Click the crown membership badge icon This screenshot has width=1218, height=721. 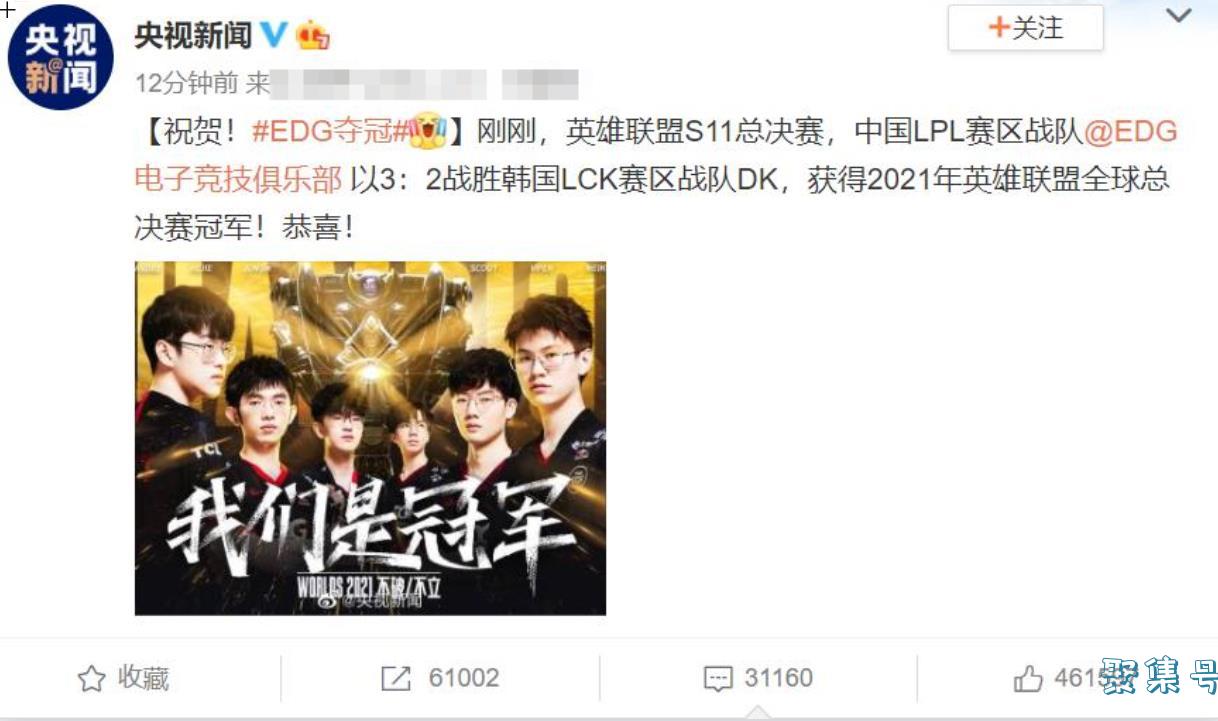(312, 35)
